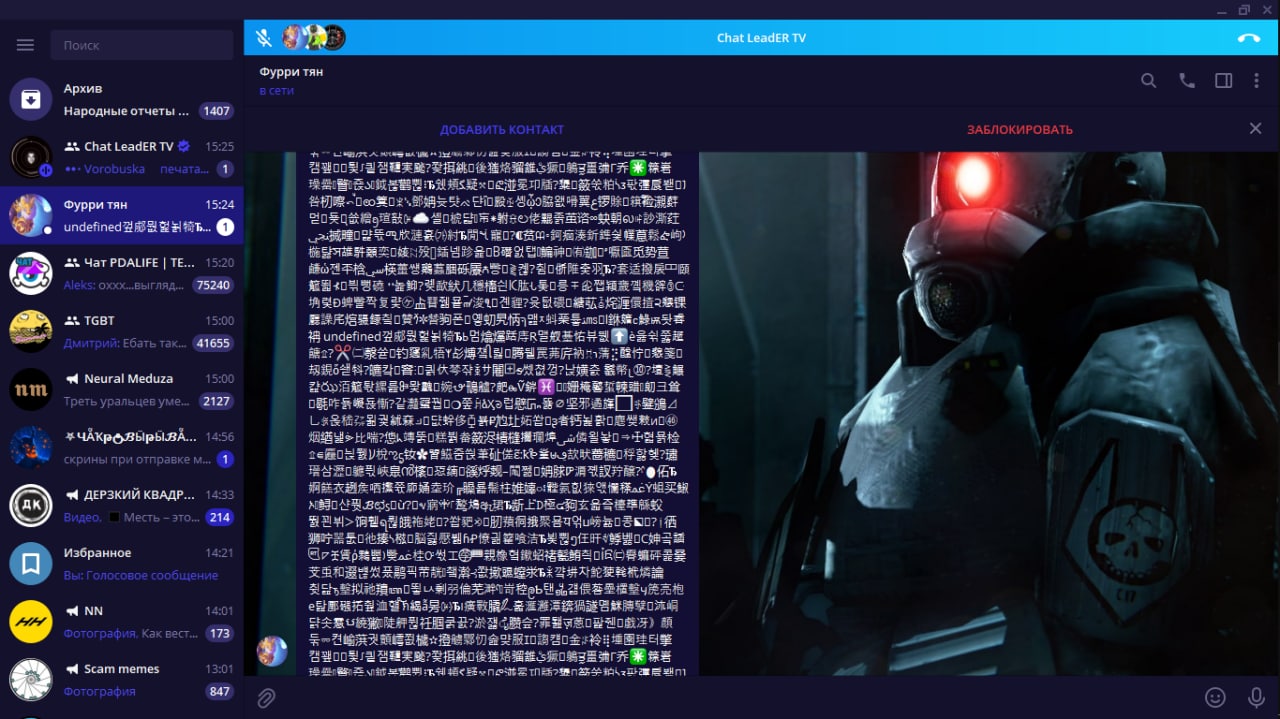1280x719 pixels.
Task: Open the TGBT group chat
Action: pos(121,331)
